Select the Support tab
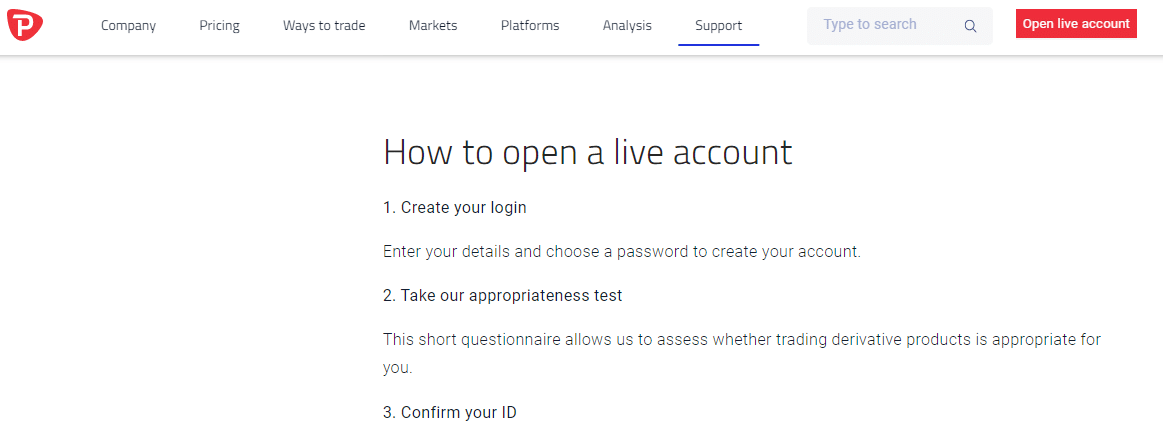 pos(719,26)
